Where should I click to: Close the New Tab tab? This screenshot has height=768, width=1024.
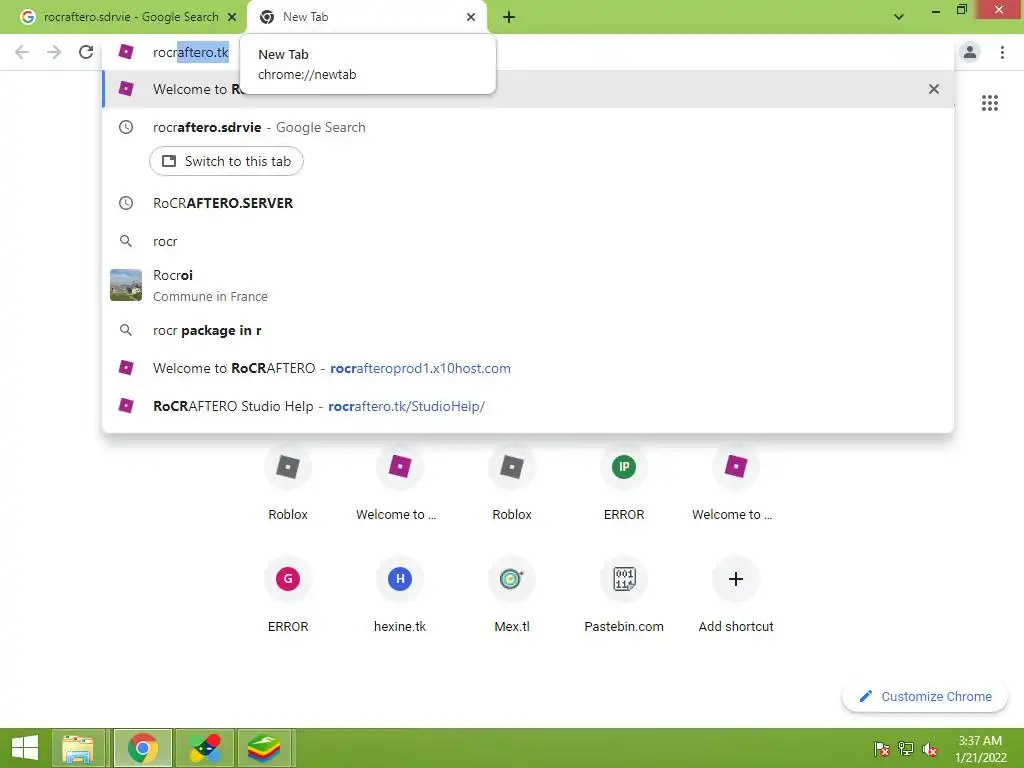[470, 17]
